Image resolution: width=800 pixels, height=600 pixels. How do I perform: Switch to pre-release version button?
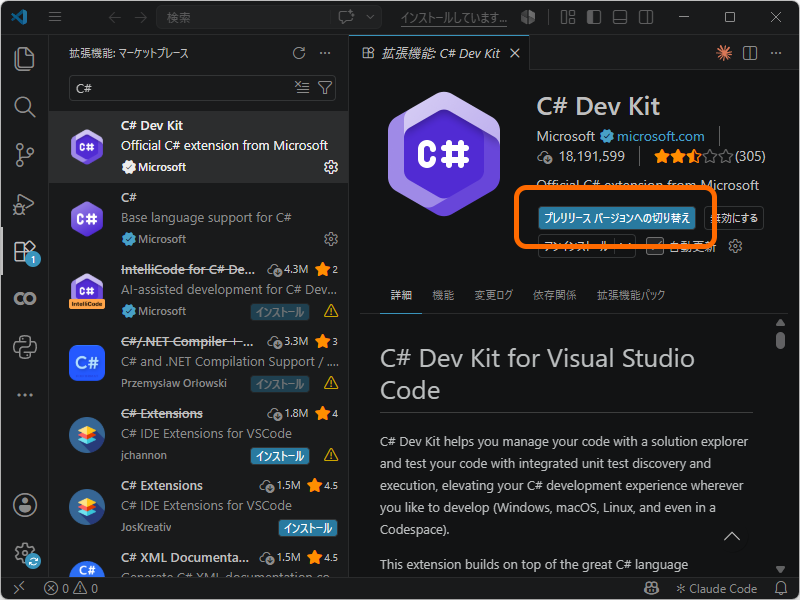click(617, 218)
